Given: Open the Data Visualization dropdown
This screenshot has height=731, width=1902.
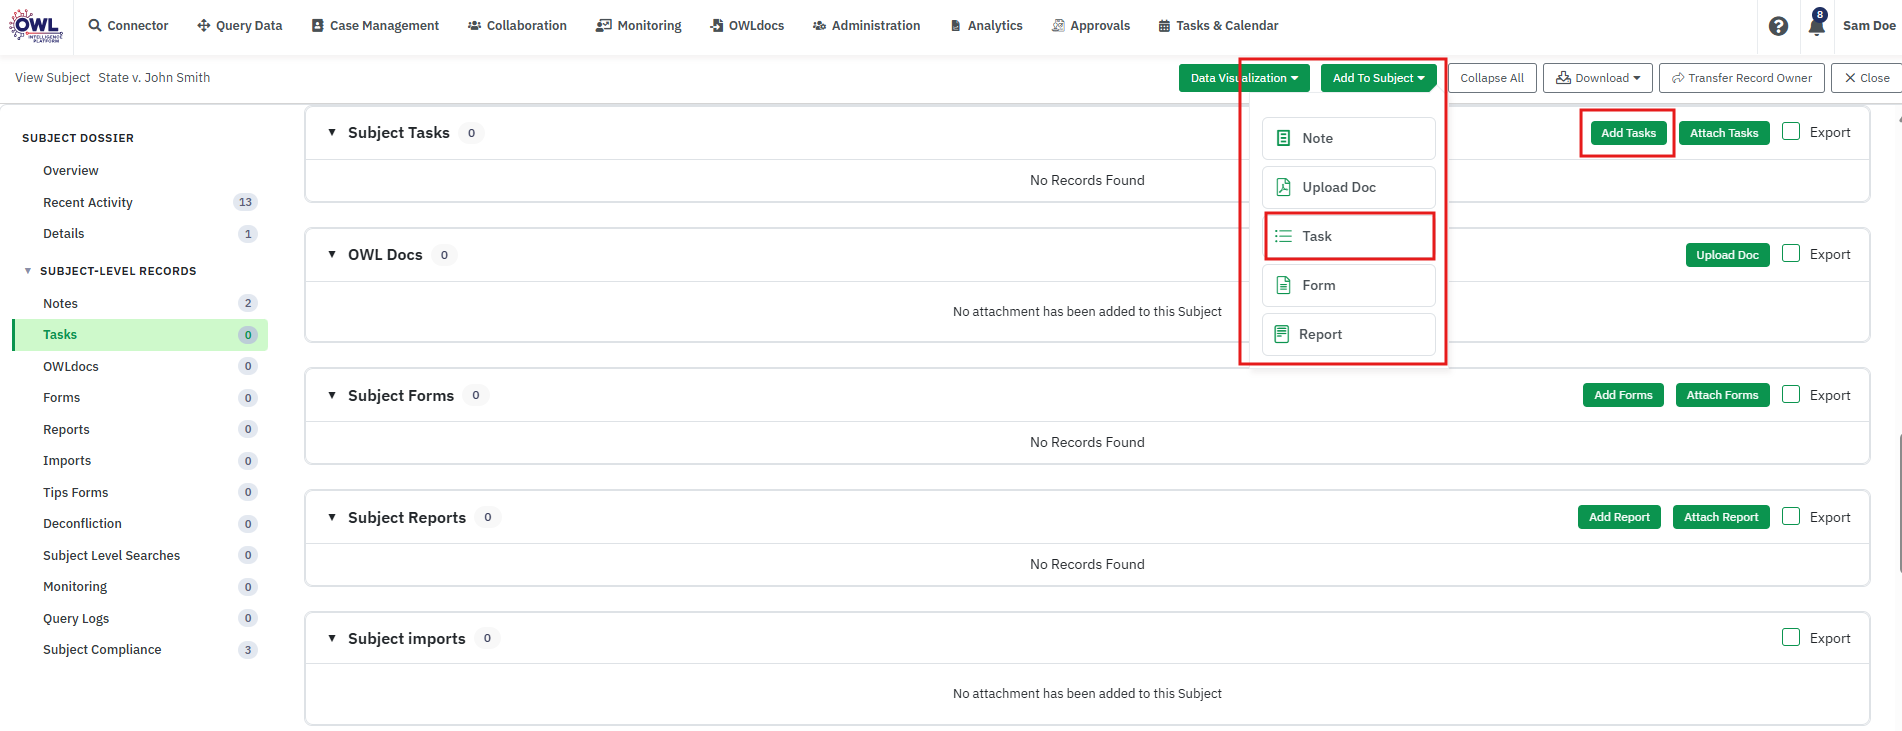Looking at the screenshot, I should 1244,78.
